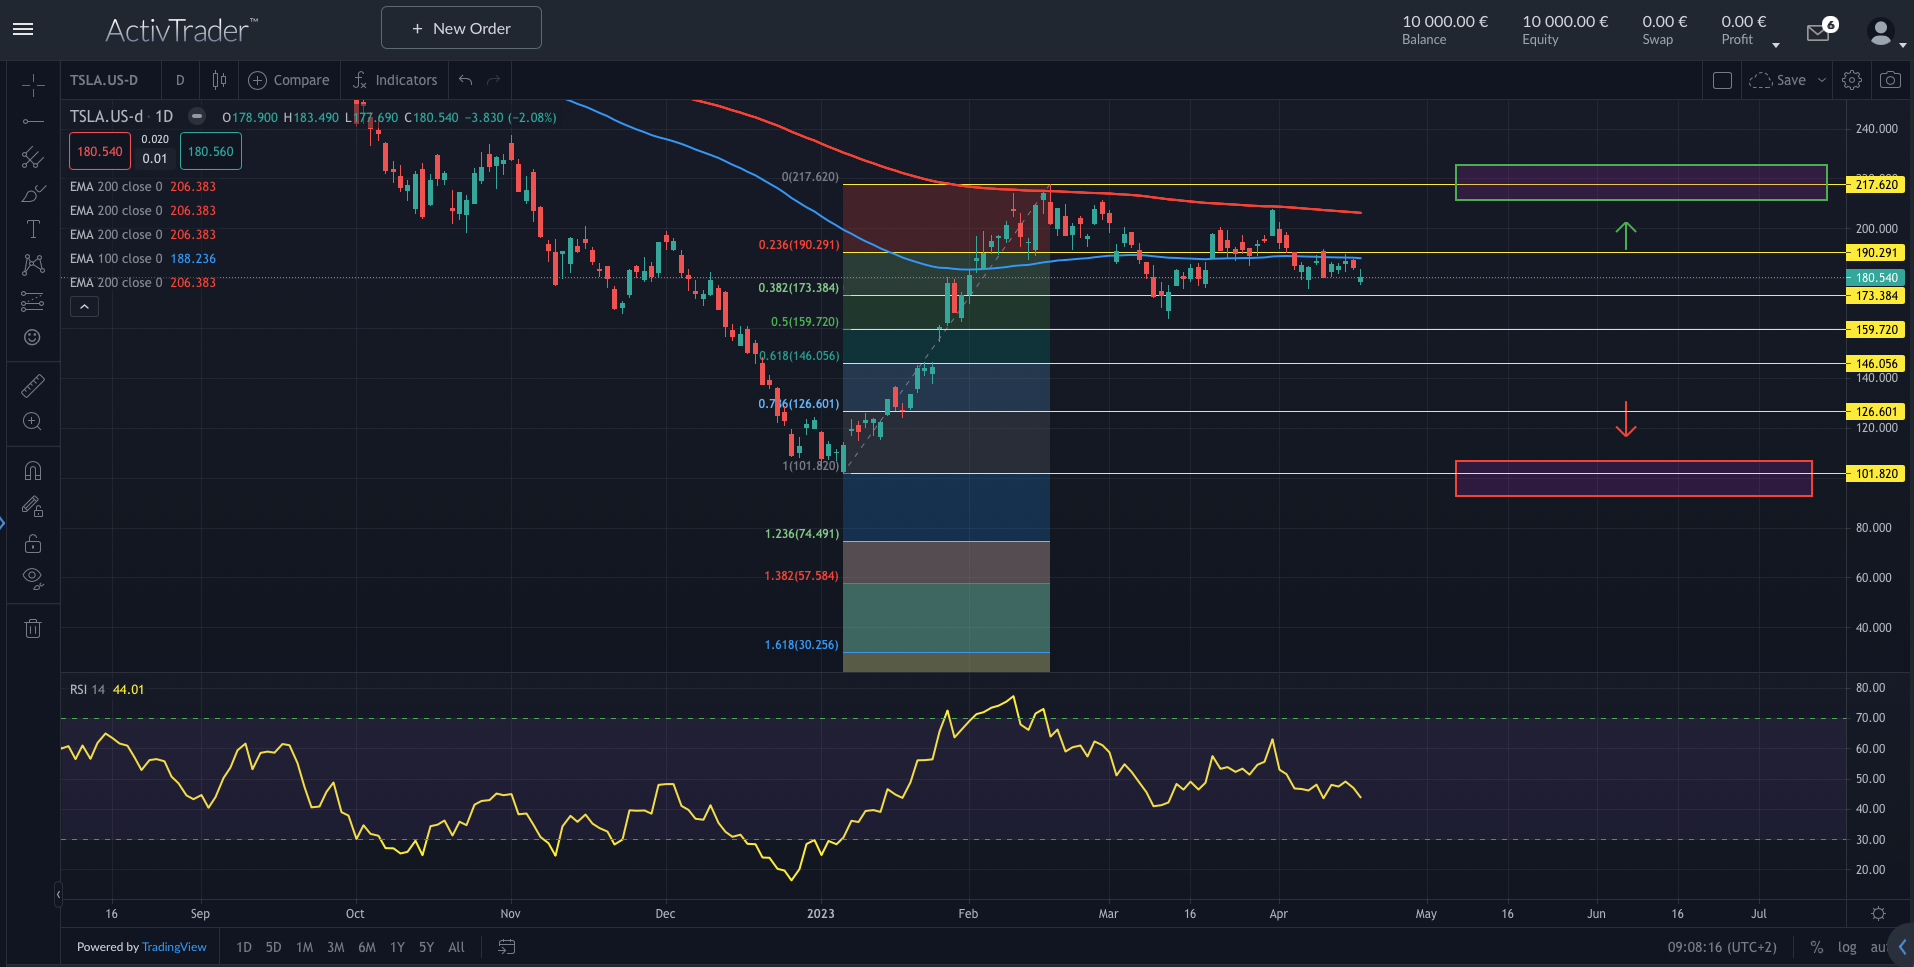Click the New Order button
The image size is (1914, 967).
[461, 28]
